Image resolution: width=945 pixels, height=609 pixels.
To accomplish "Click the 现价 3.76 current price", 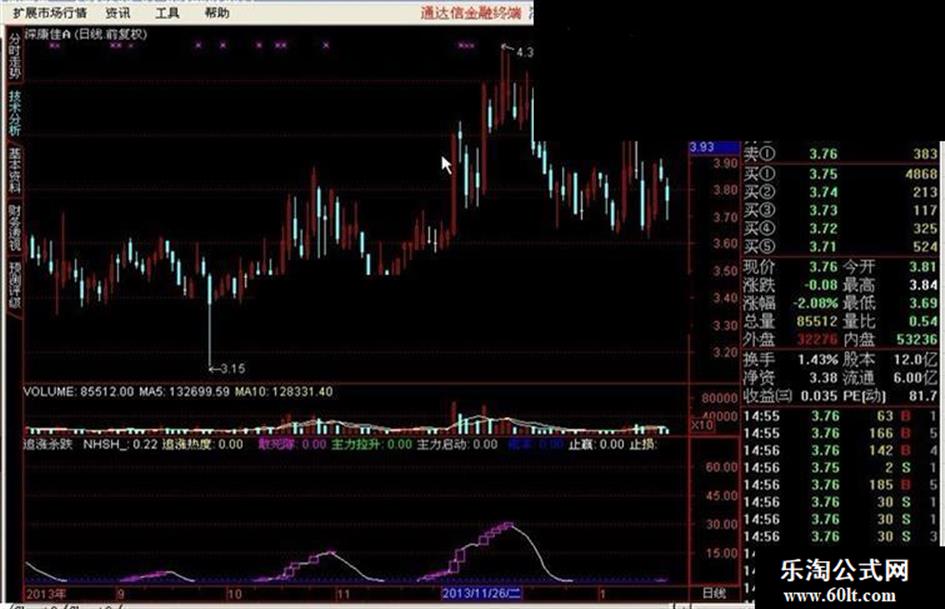I will click(x=790, y=267).
